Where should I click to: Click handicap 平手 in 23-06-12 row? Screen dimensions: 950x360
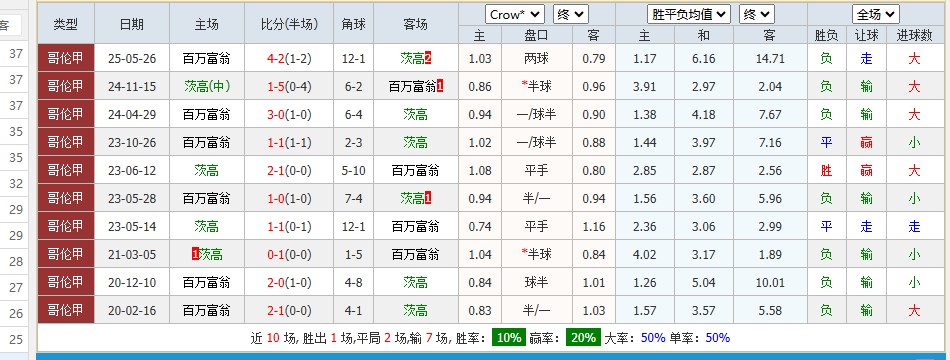point(537,171)
